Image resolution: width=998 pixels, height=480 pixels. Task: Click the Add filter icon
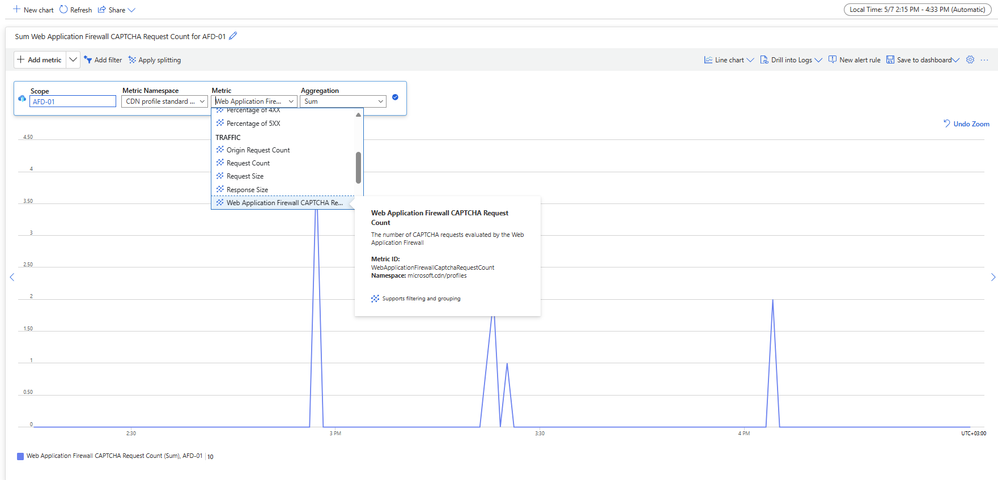tap(88, 60)
